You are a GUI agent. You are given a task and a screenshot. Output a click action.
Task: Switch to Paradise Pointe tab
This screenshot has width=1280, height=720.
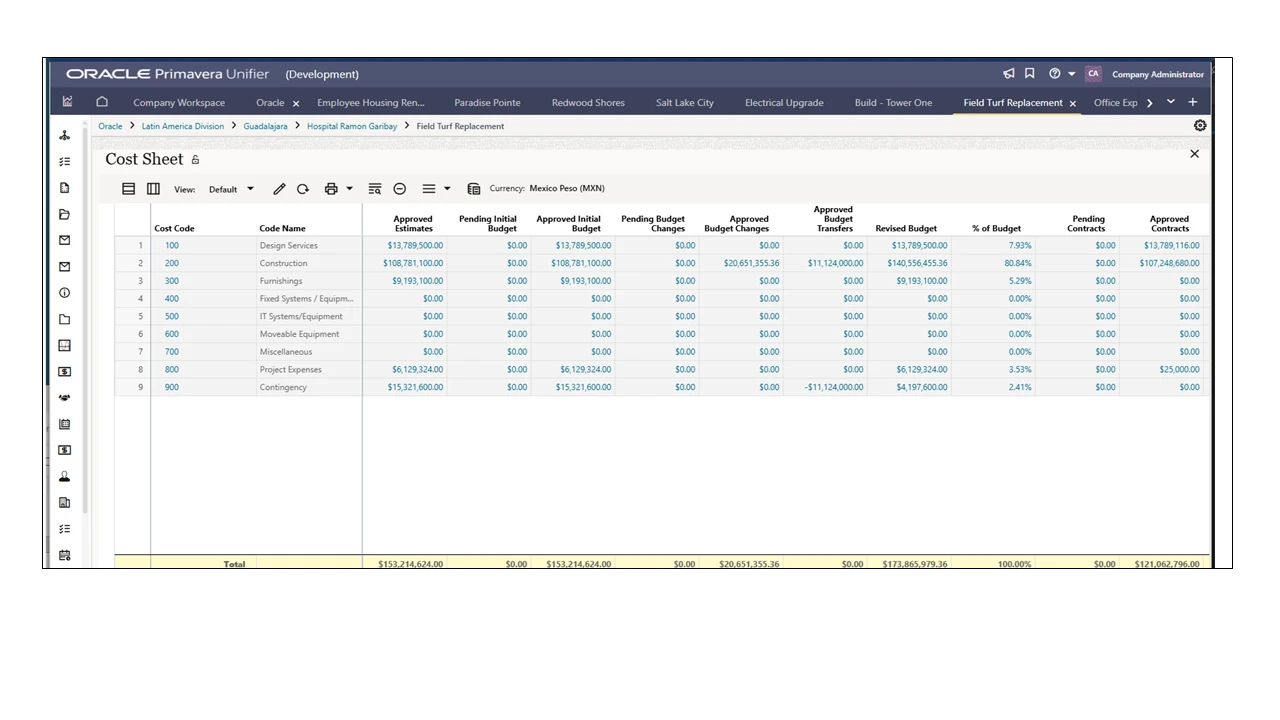pyautogui.click(x=487, y=103)
